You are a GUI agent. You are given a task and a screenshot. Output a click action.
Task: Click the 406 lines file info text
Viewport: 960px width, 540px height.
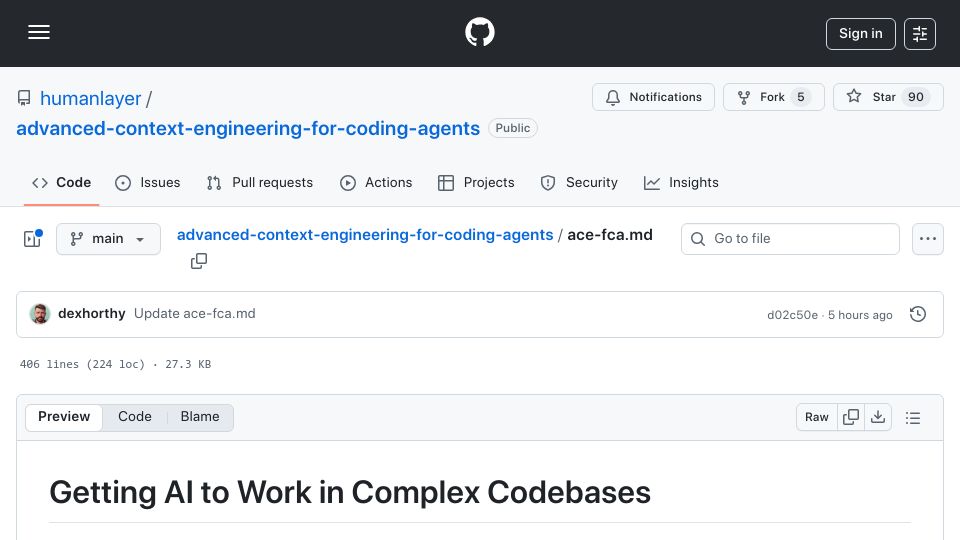[115, 364]
